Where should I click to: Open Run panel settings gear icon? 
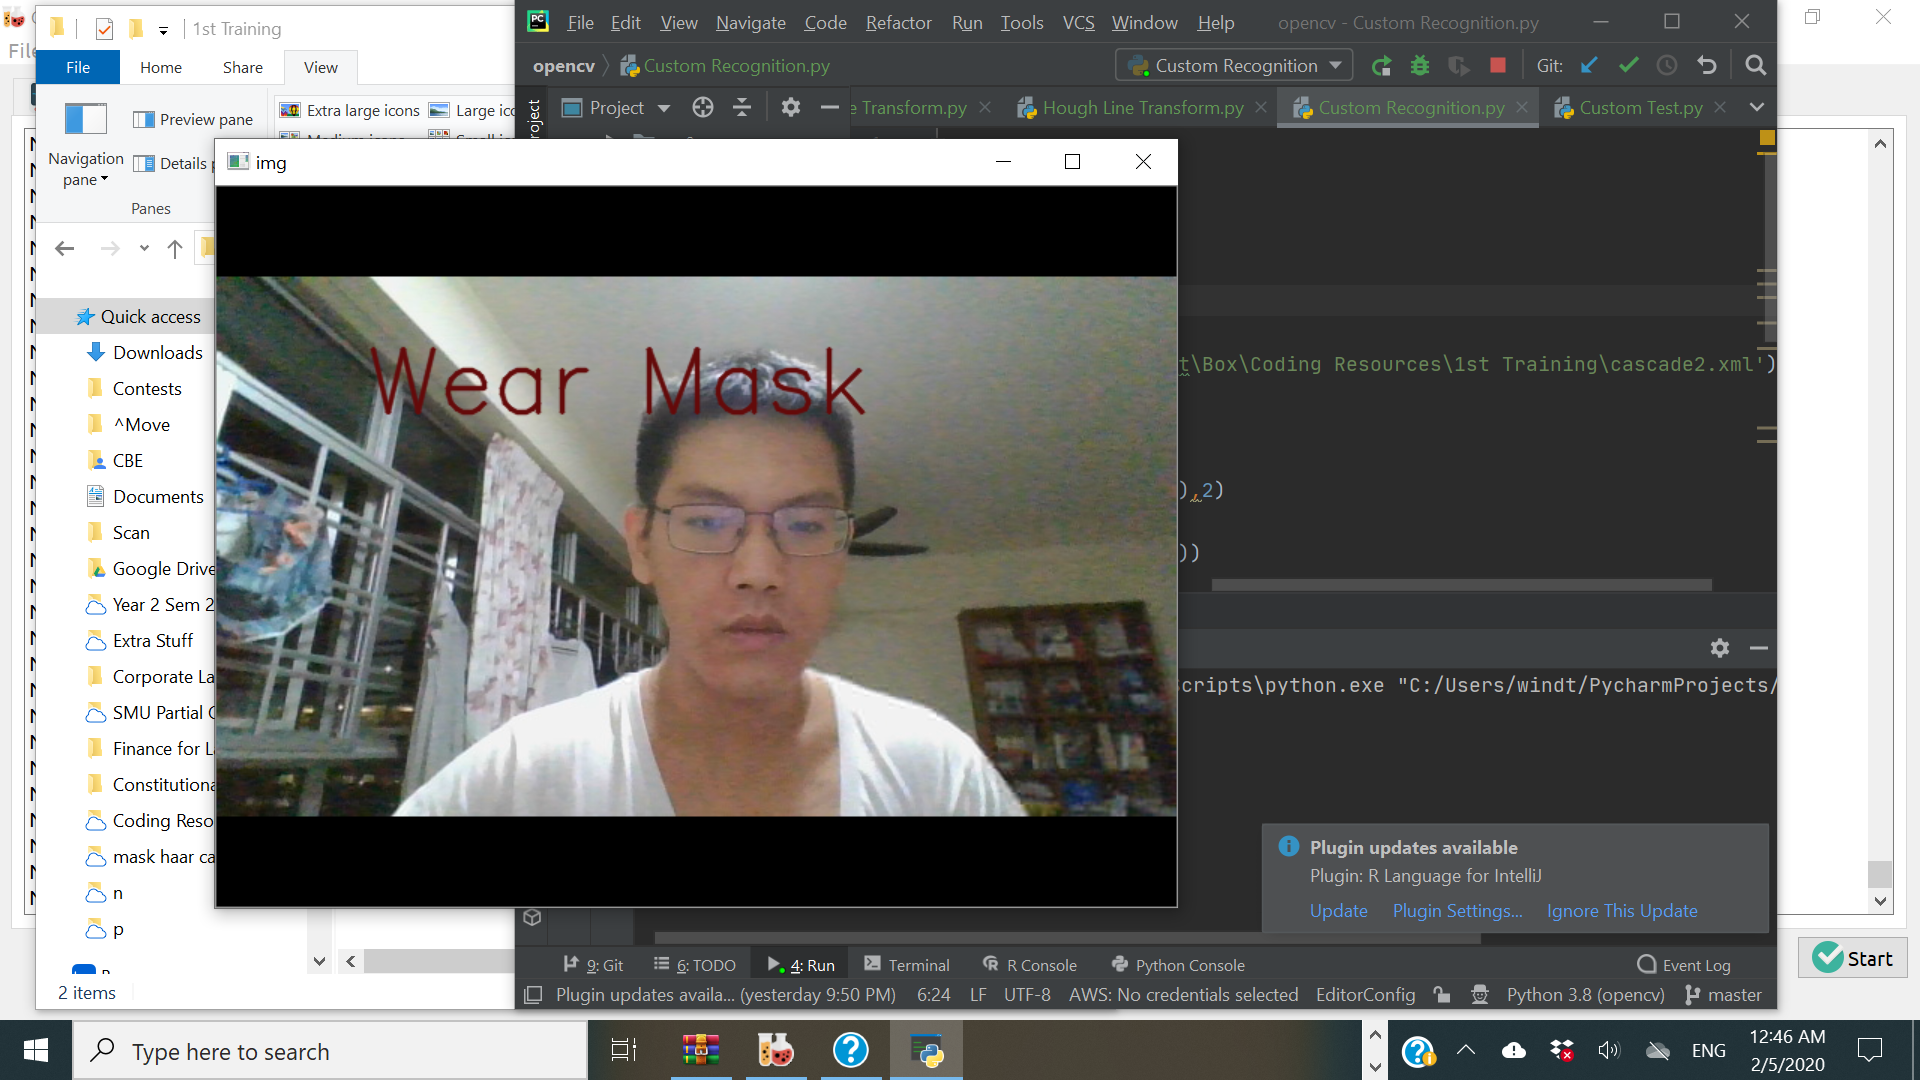tap(1720, 648)
